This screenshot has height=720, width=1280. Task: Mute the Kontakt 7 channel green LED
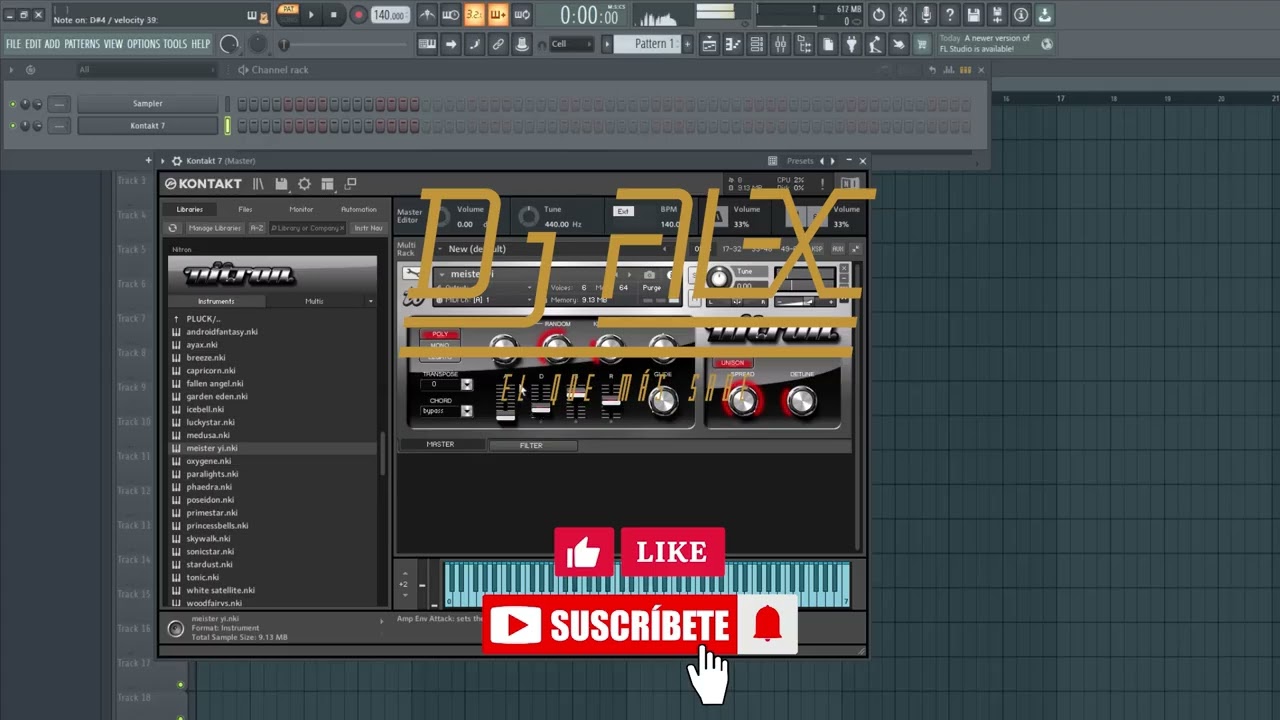click(x=13, y=126)
